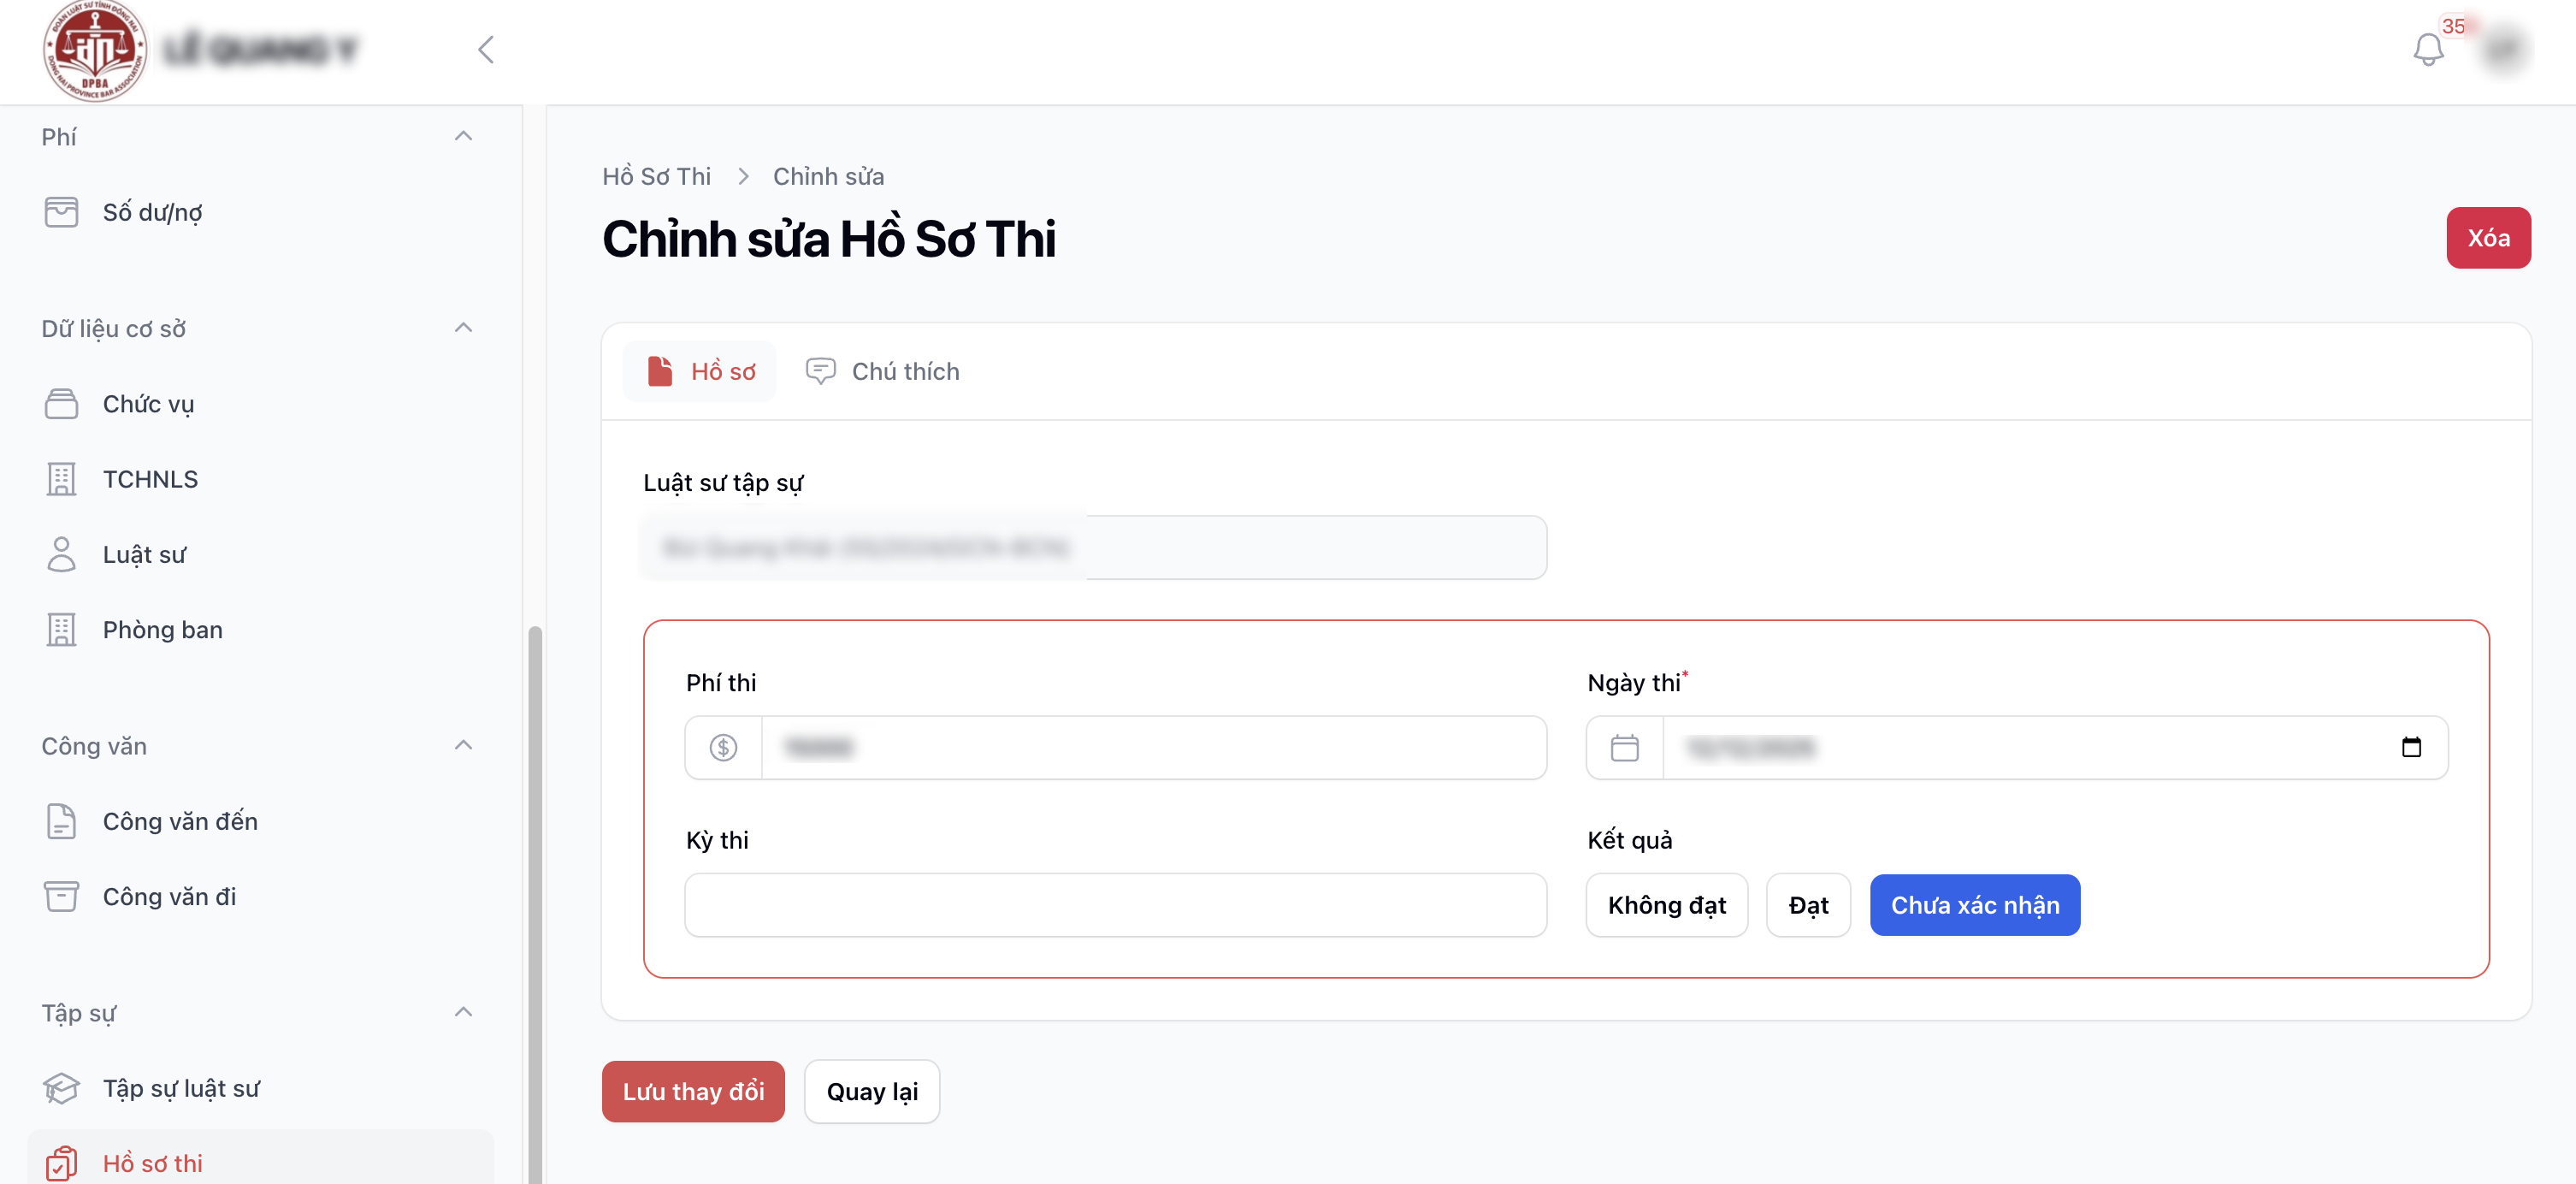
Task: Collapse the Phí sidebar section
Action: point(463,136)
